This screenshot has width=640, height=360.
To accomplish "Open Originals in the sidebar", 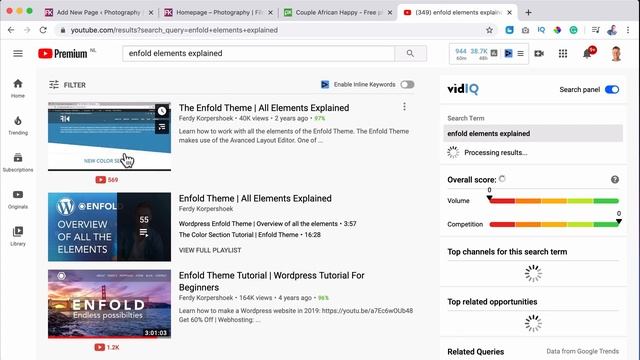I will [x=18, y=199].
